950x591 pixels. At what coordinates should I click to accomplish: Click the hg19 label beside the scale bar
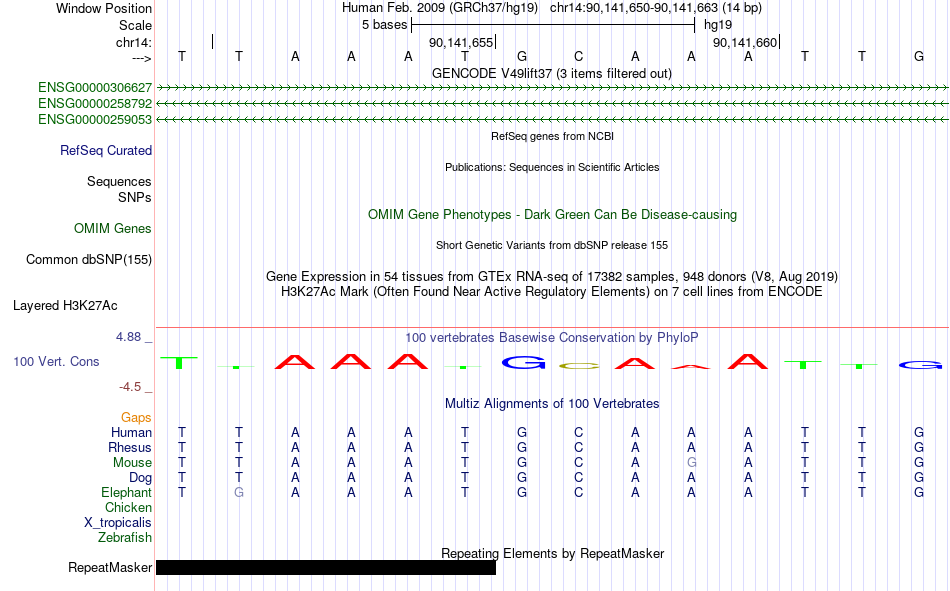coord(718,25)
